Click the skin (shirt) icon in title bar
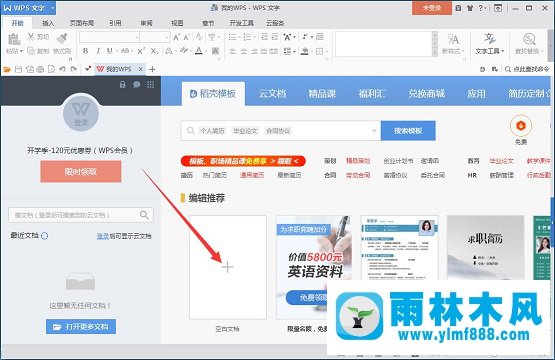Viewport: 555px width, 360px height. (470, 8)
